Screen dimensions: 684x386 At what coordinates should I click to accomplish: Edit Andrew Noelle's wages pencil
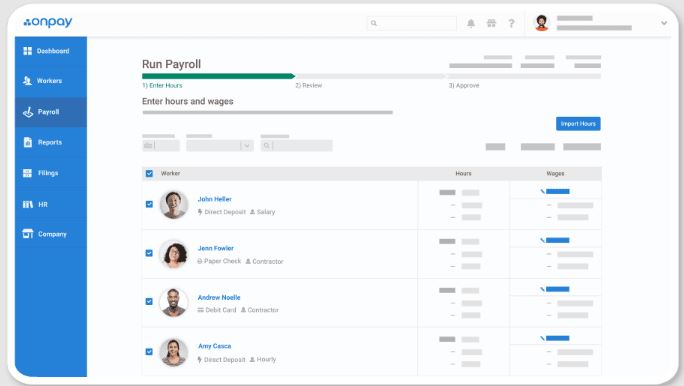[542, 289]
